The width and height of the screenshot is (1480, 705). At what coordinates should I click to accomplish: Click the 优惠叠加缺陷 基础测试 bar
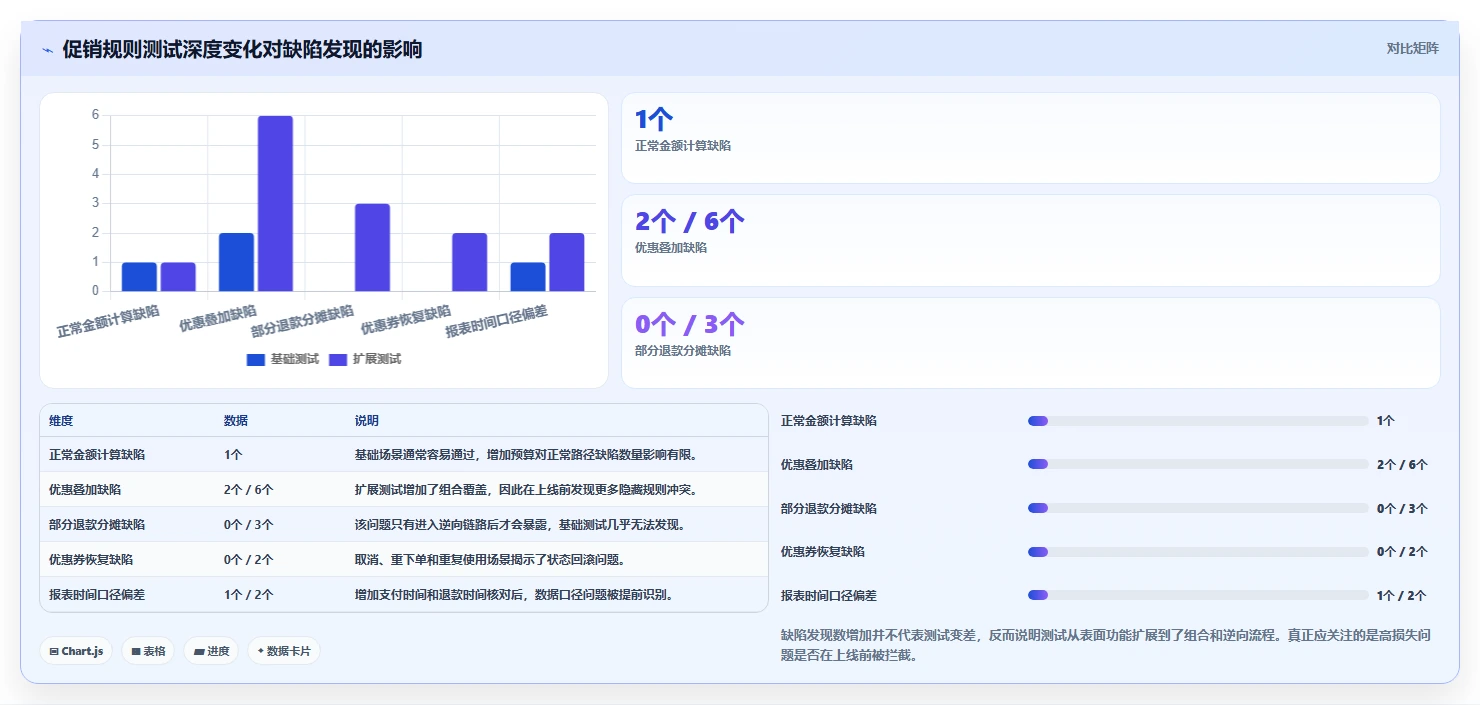click(x=236, y=262)
